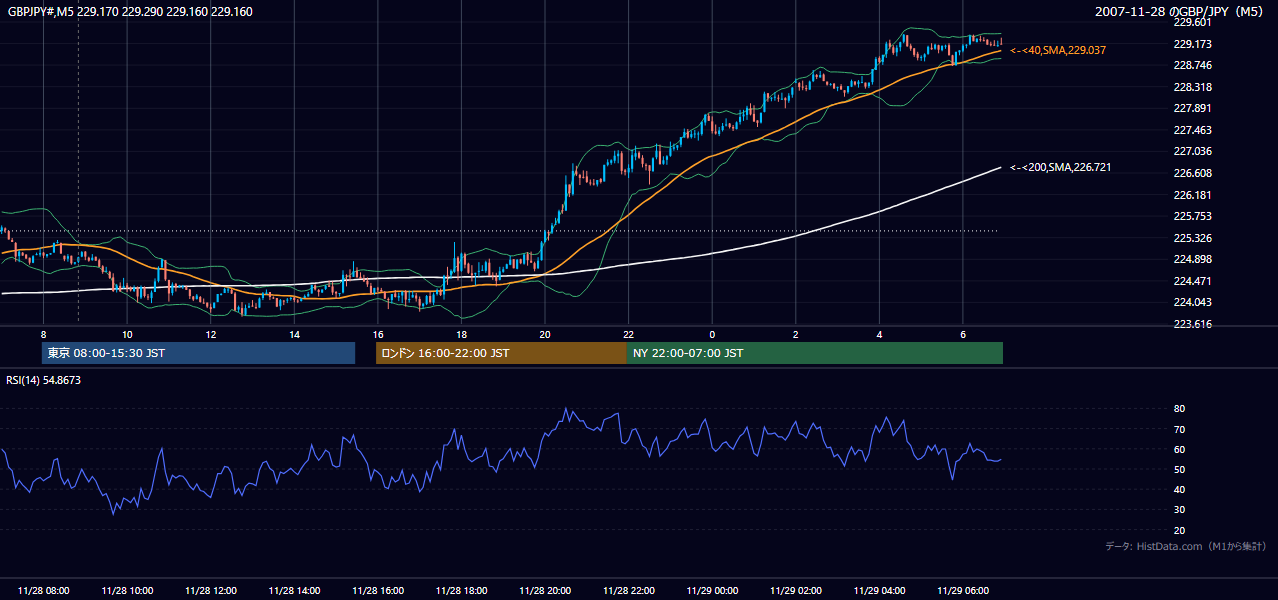Click the bottom time label 11/29 04:00

click(879, 591)
